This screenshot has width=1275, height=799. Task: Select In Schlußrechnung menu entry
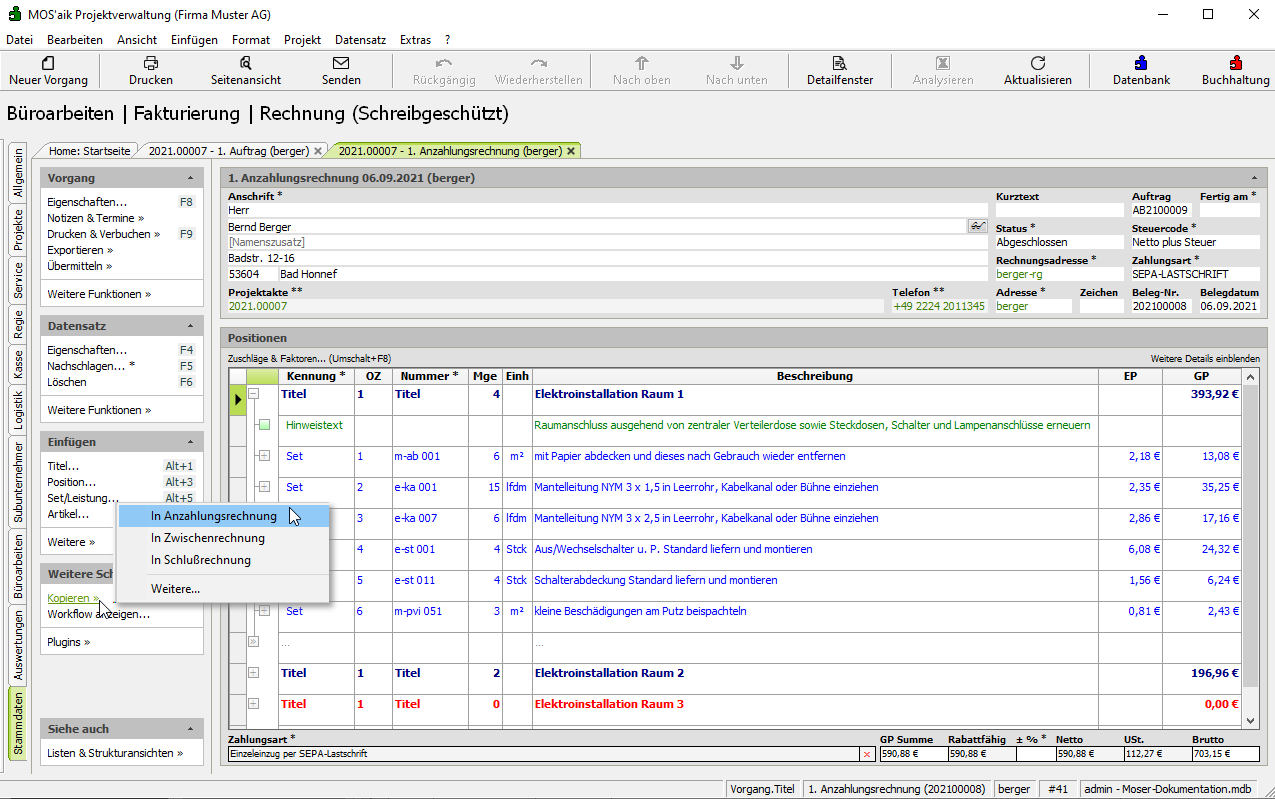(x=200, y=560)
